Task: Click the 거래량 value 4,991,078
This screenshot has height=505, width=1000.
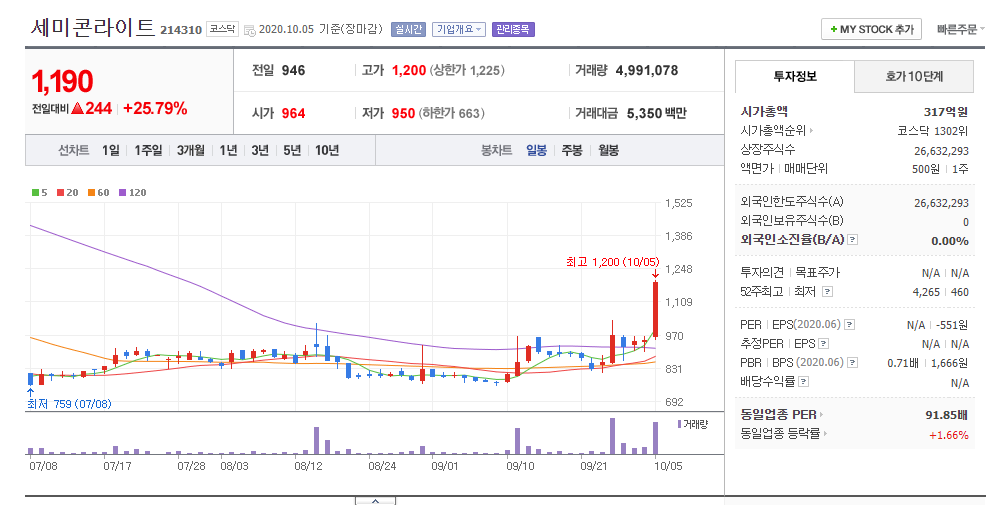Action: (x=647, y=70)
